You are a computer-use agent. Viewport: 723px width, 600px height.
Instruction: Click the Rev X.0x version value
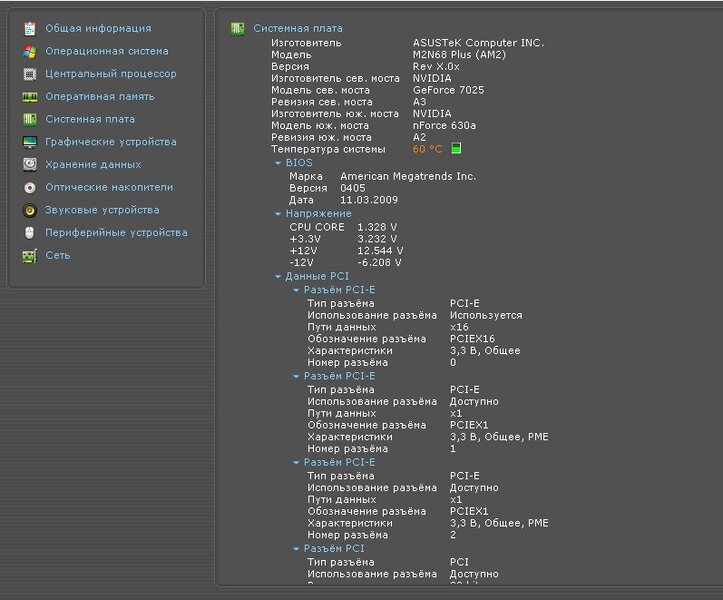point(436,66)
